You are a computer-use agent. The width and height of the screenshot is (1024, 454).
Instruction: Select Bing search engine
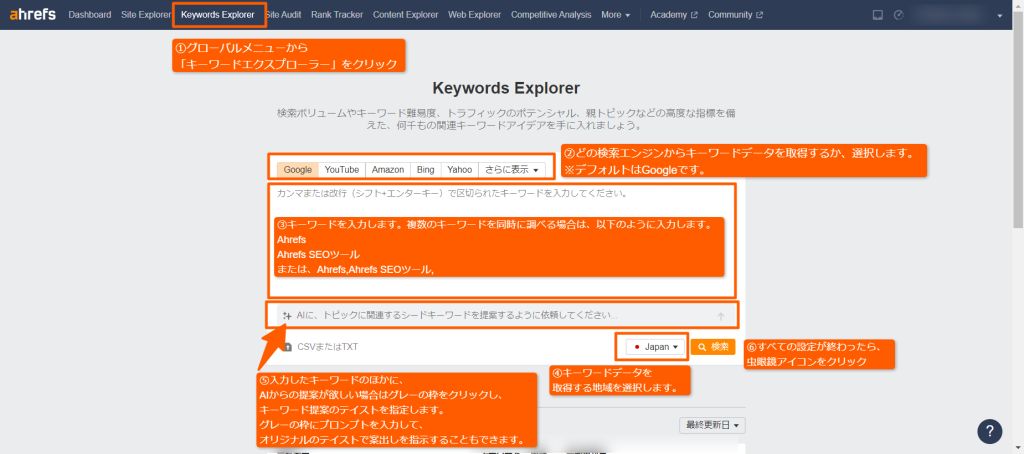(426, 170)
